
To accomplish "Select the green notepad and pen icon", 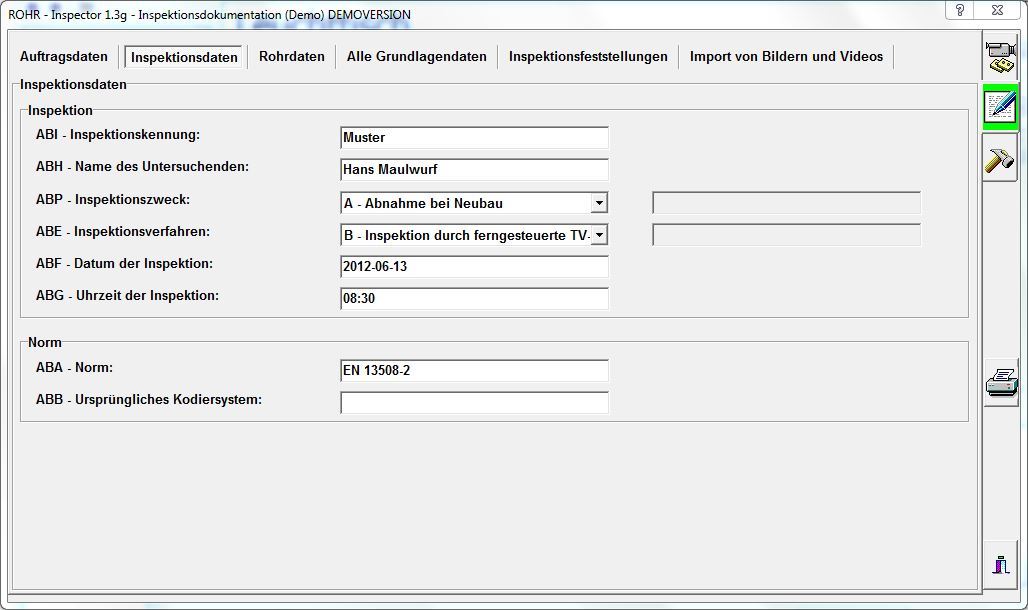I will pos(1000,107).
